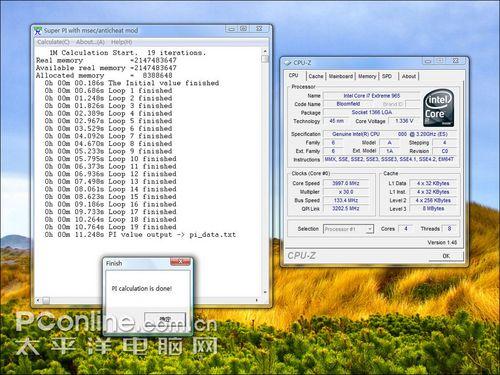500x375 pixels.
Task: Click the Bus Speed value '133.4 MHz'
Action: pyautogui.click(x=346, y=200)
